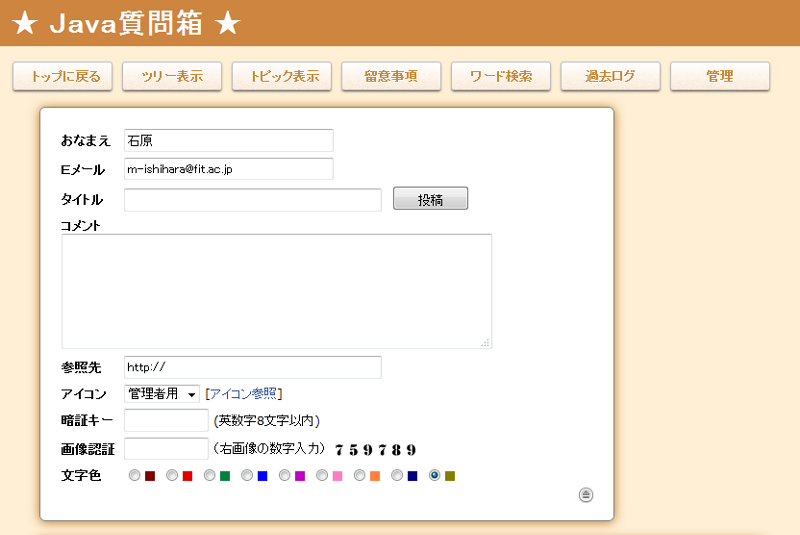Switch to トピック表示 view
The height and width of the screenshot is (535, 800).
[282, 77]
